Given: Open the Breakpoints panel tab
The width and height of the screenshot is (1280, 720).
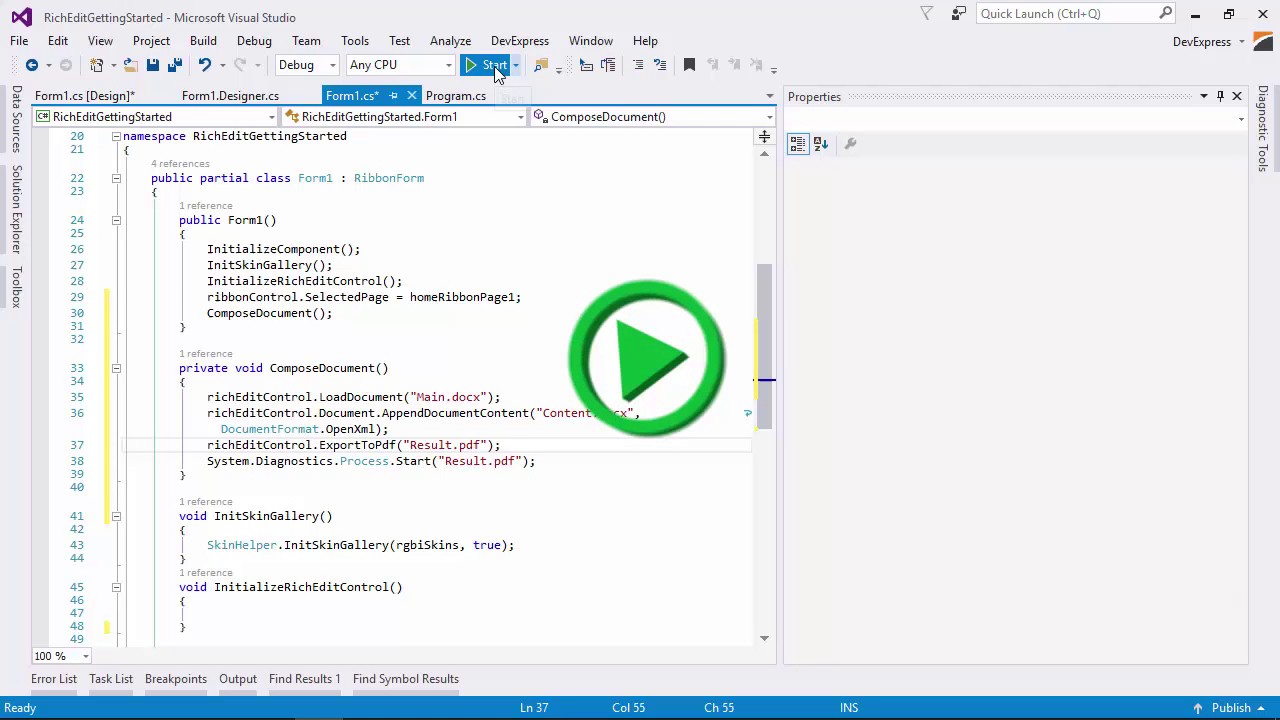Looking at the screenshot, I should click(176, 679).
